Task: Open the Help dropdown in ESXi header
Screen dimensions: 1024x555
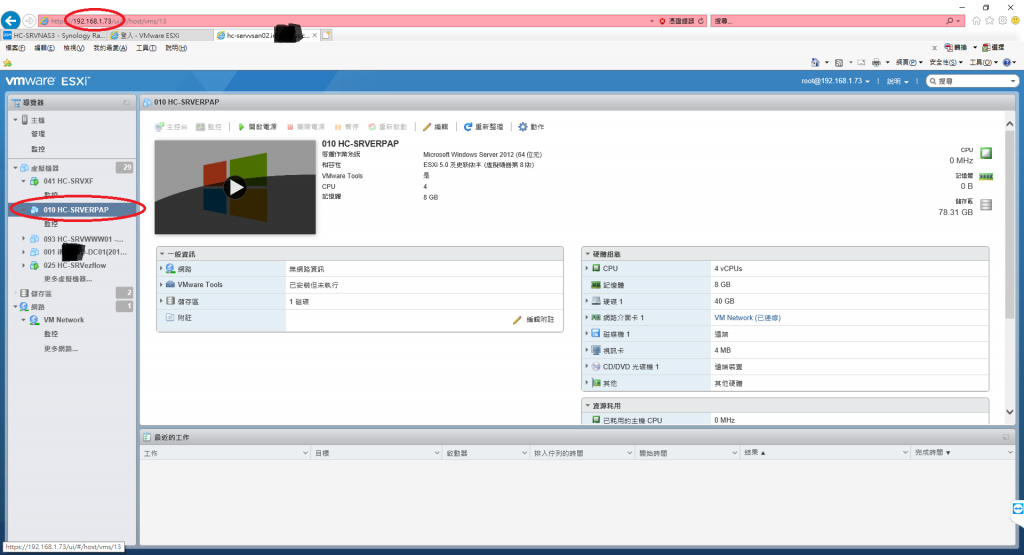Action: pos(897,81)
